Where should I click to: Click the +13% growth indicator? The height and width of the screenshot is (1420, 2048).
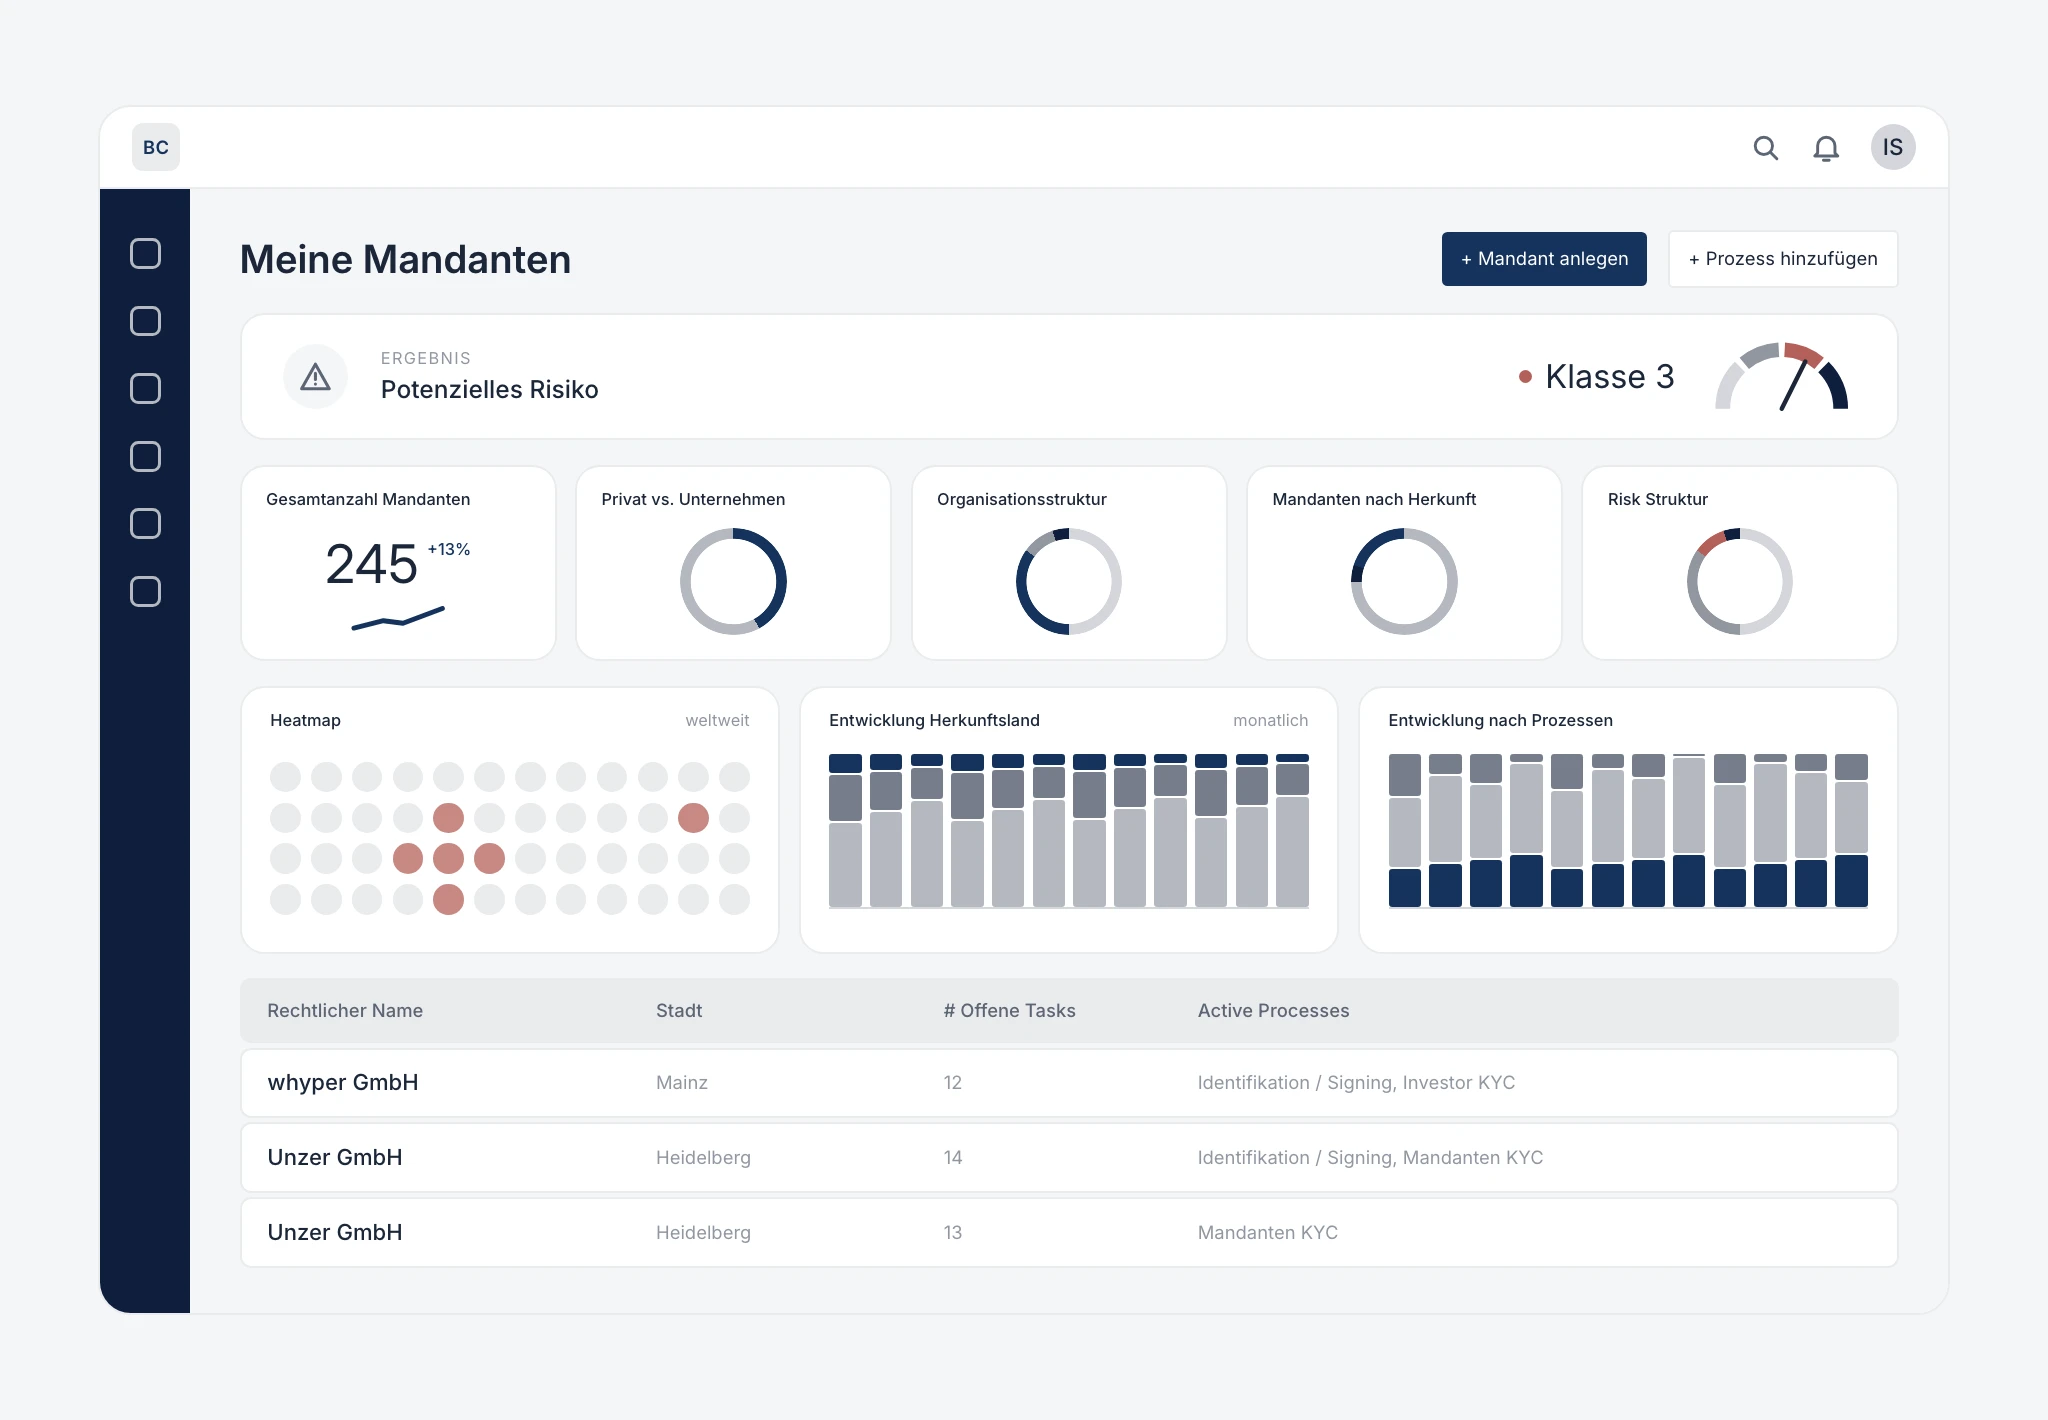pos(449,549)
